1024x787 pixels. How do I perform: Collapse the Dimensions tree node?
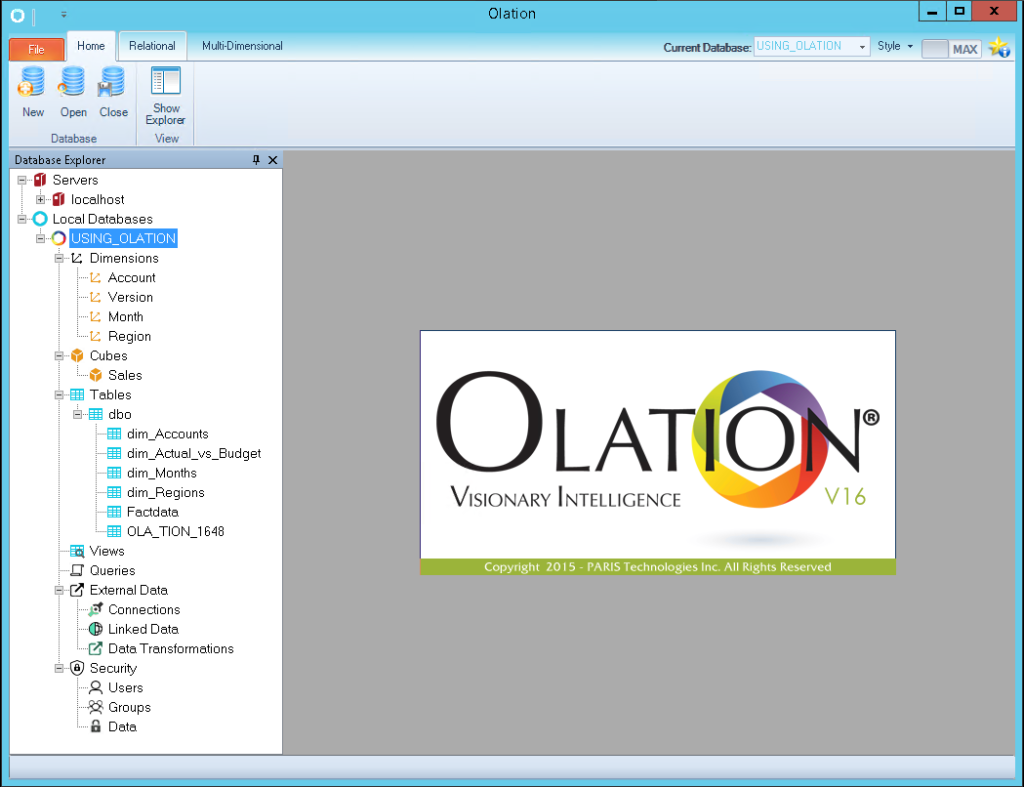58,258
